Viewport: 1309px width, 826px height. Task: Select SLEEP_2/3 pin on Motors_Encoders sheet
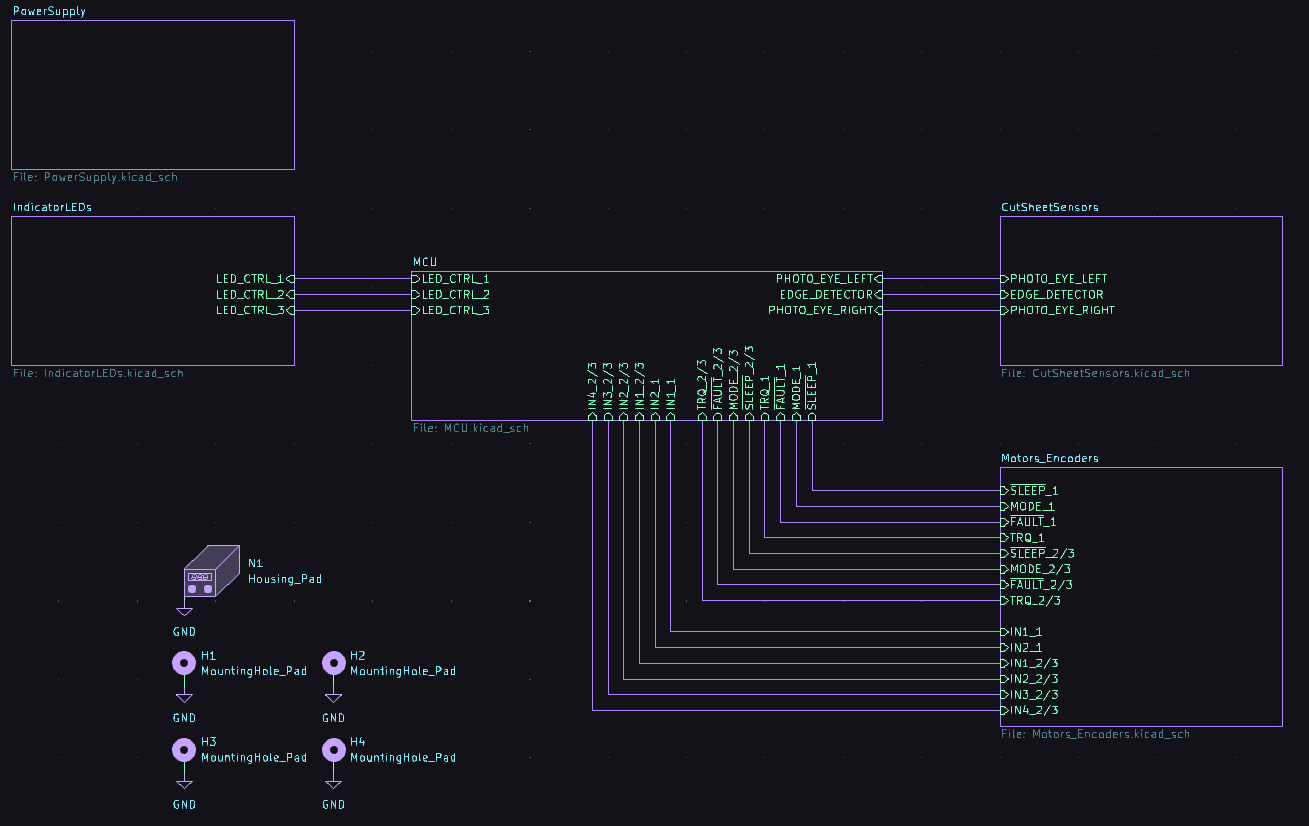[x=1038, y=553]
